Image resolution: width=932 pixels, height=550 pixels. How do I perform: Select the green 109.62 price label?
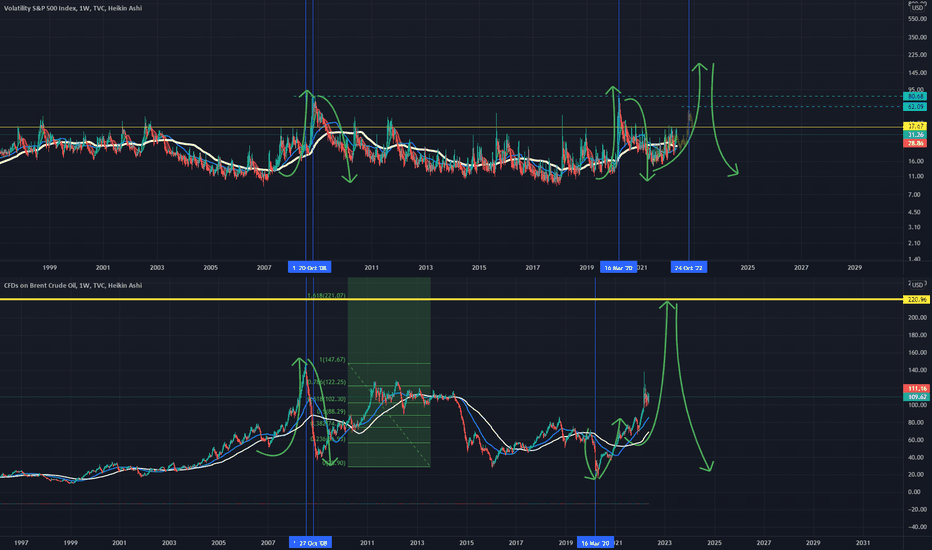pyautogui.click(x=916, y=397)
